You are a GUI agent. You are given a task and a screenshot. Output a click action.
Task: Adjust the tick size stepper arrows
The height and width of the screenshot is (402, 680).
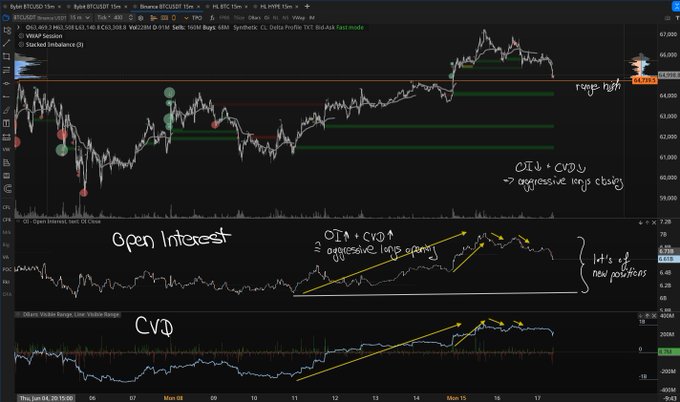(131, 18)
